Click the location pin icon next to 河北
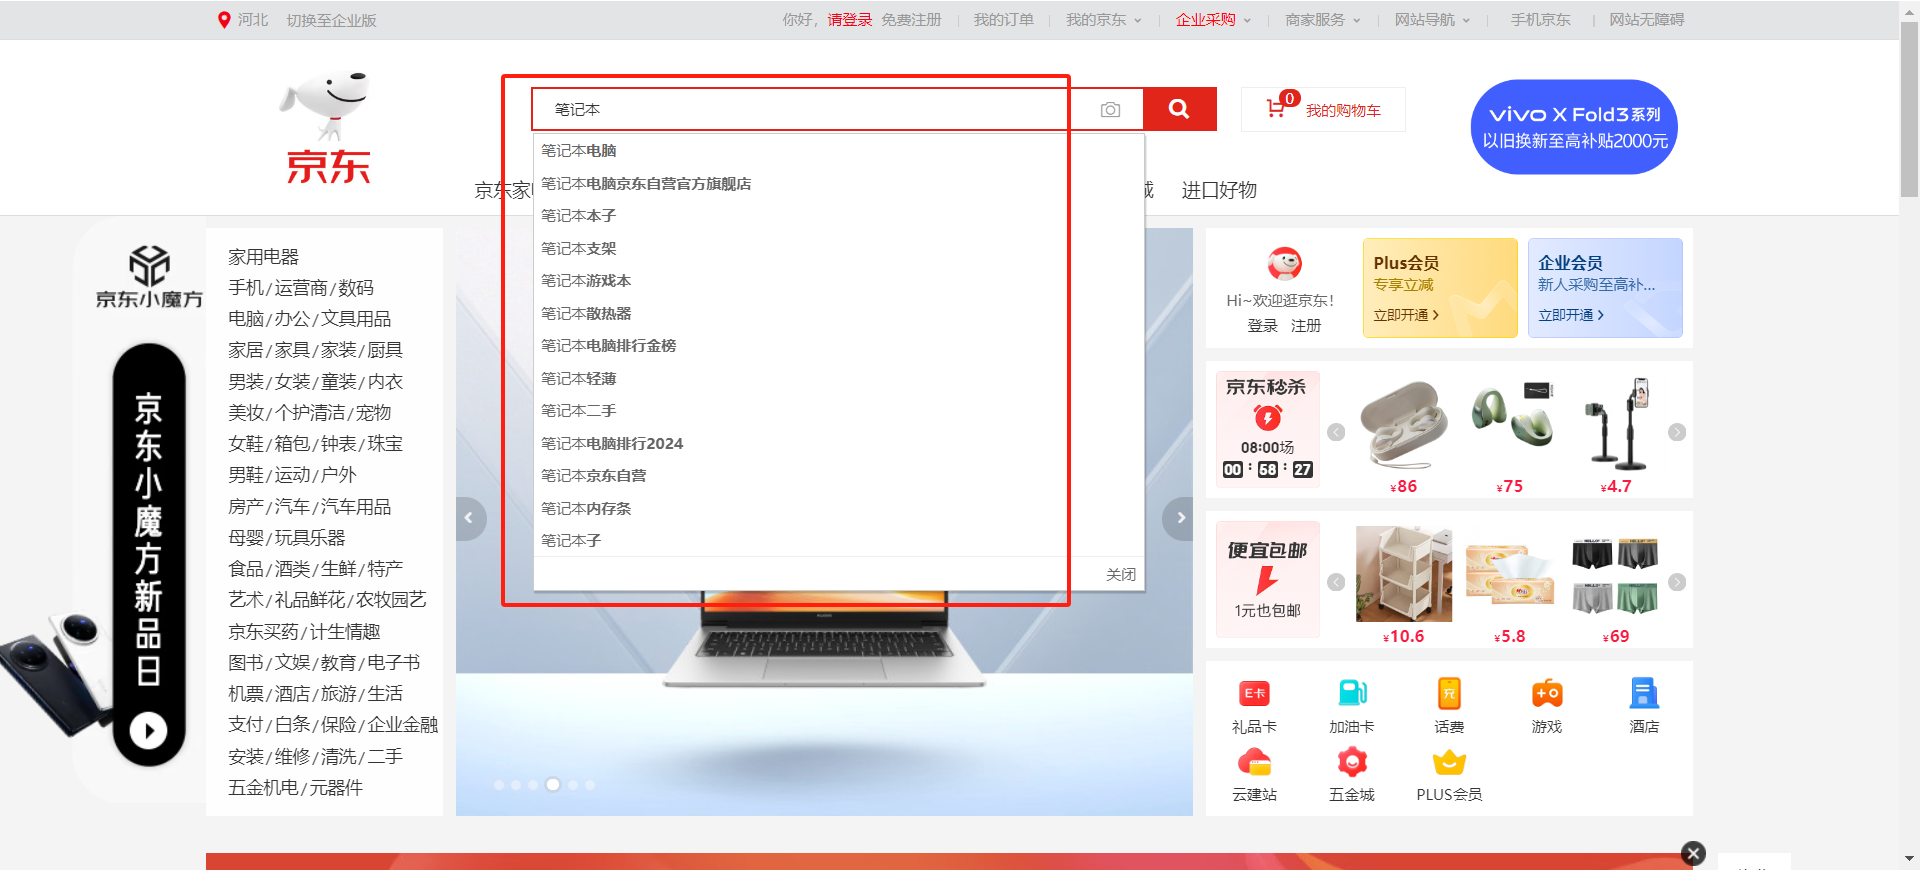Viewport: 1920px width, 870px height. (224, 20)
